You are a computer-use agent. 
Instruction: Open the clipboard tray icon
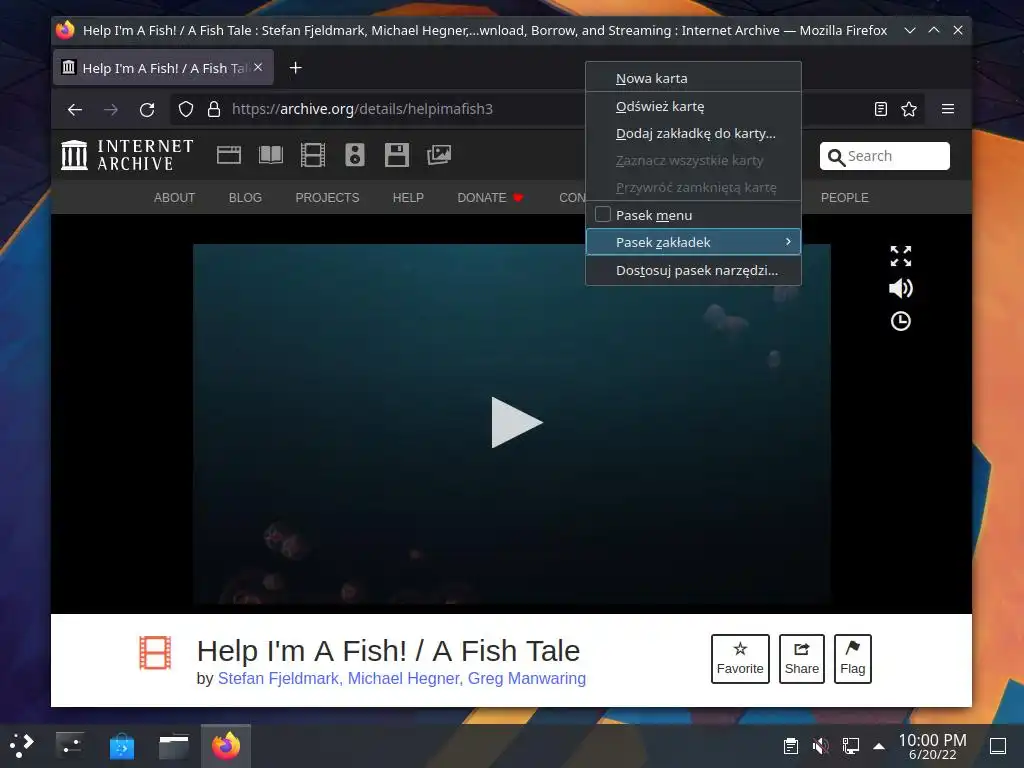click(791, 746)
